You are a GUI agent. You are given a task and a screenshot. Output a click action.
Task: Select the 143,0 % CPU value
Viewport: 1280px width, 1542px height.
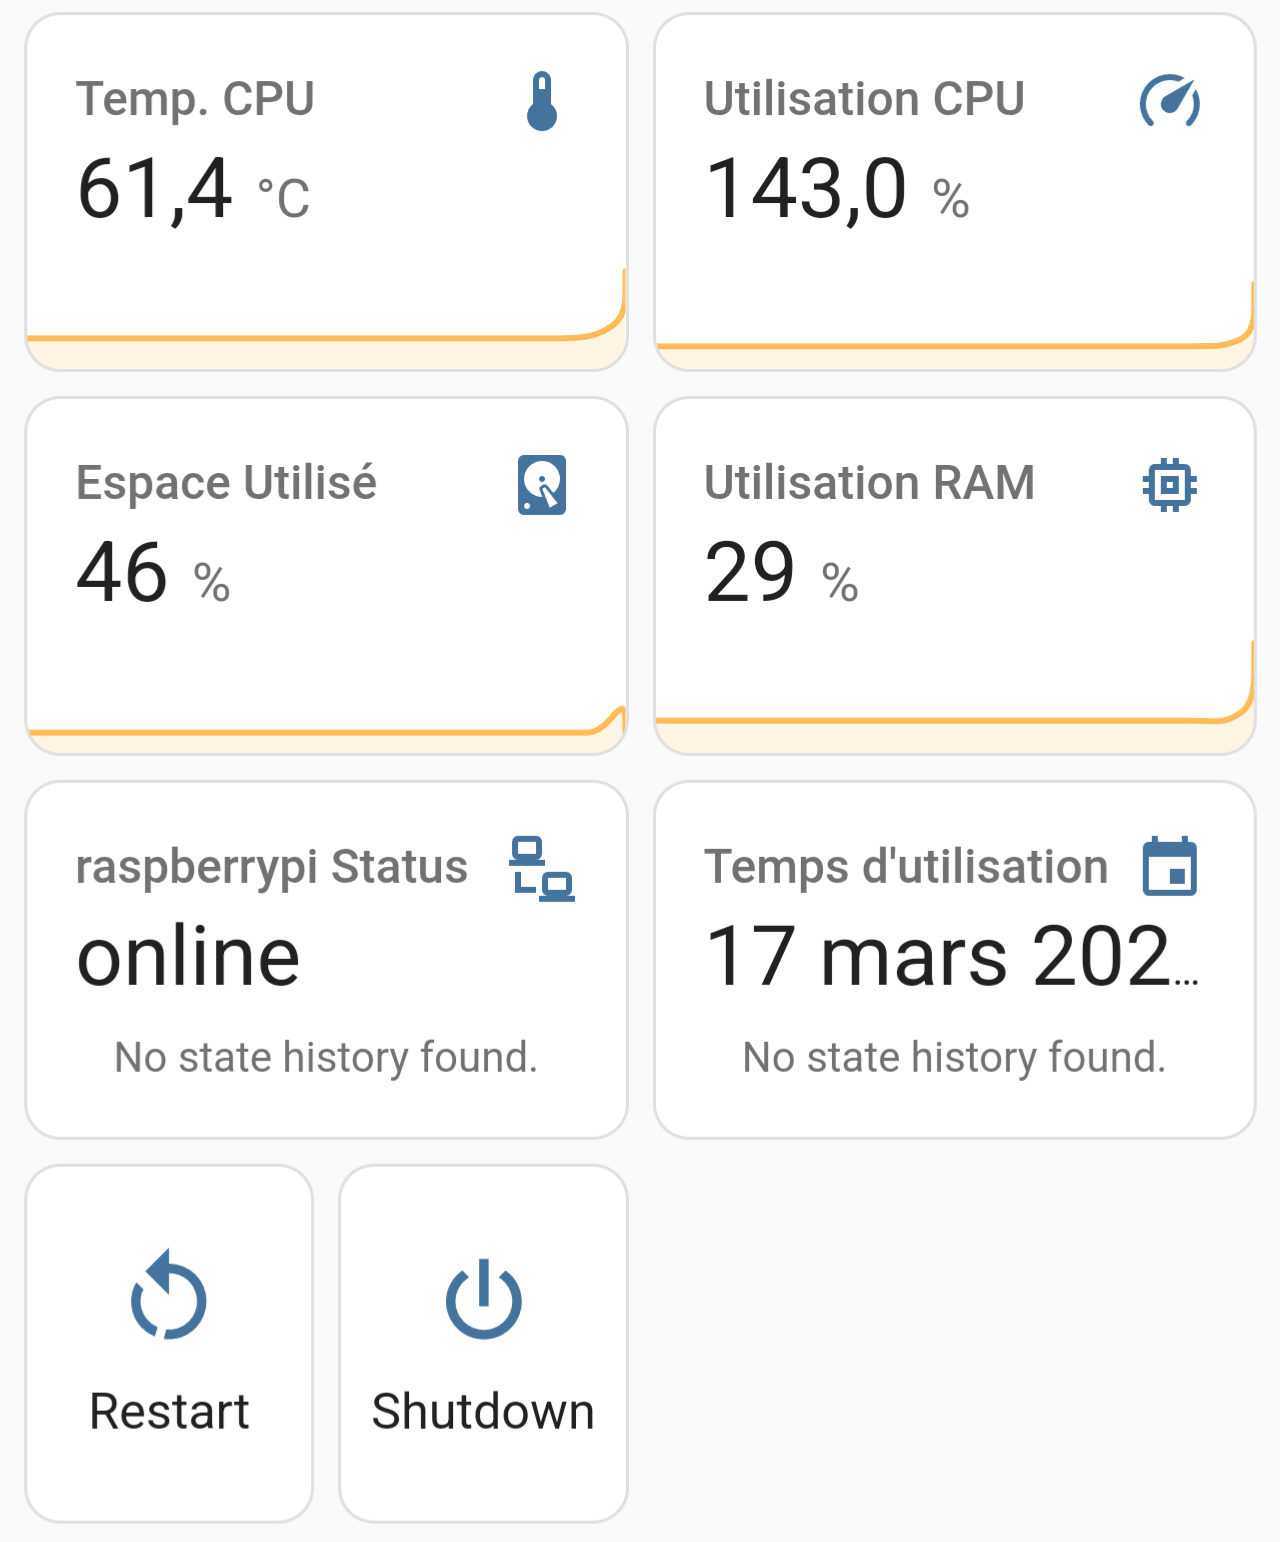[837, 189]
